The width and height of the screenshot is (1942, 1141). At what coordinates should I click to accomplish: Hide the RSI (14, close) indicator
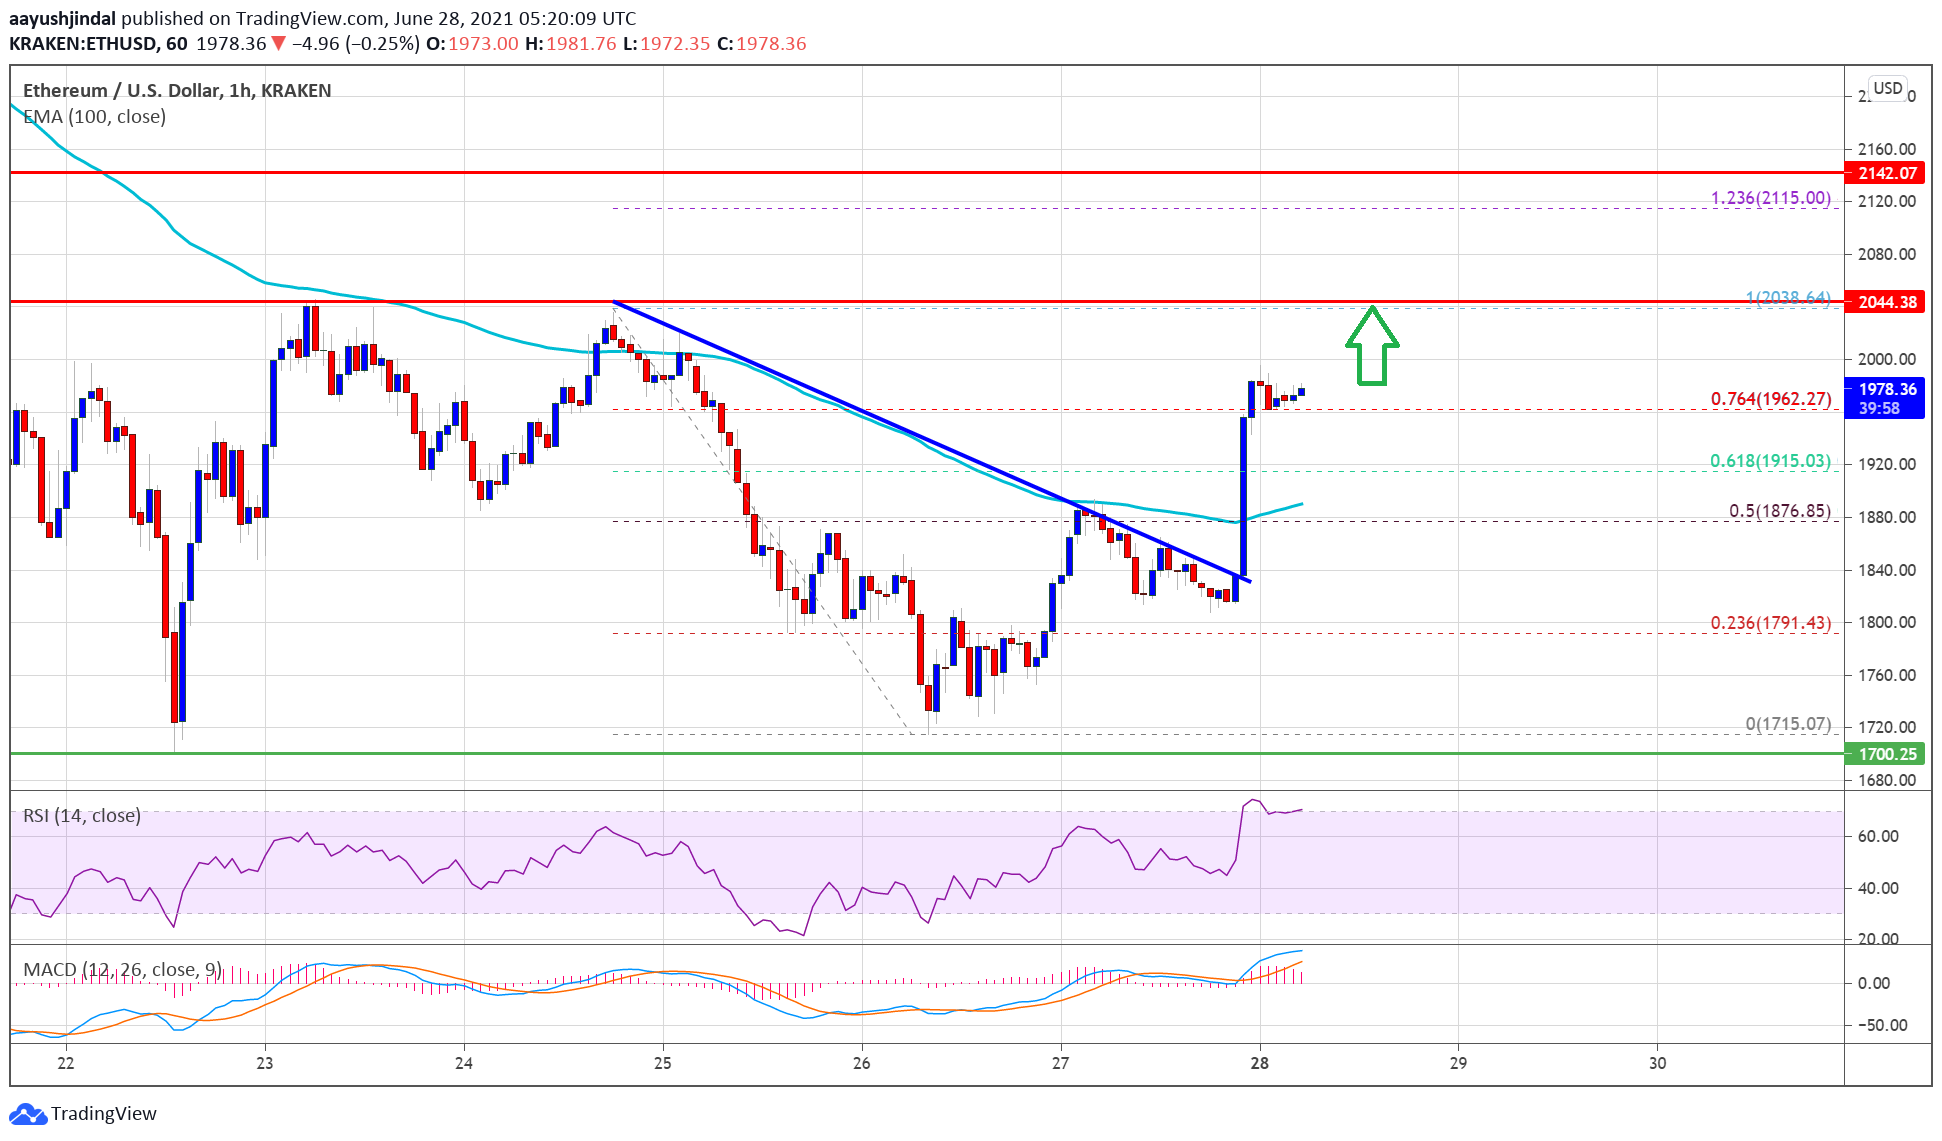pyautogui.click(x=80, y=815)
